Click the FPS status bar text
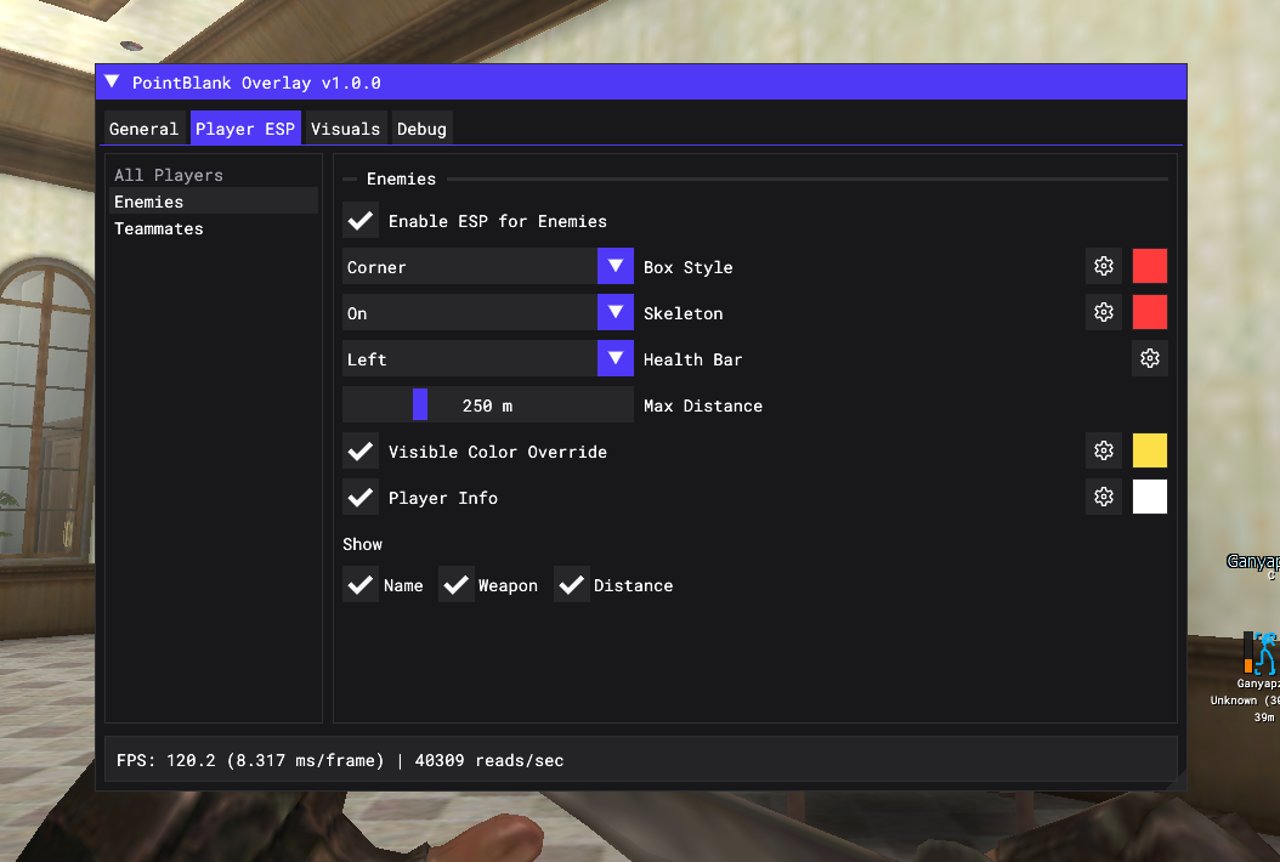 (340, 760)
